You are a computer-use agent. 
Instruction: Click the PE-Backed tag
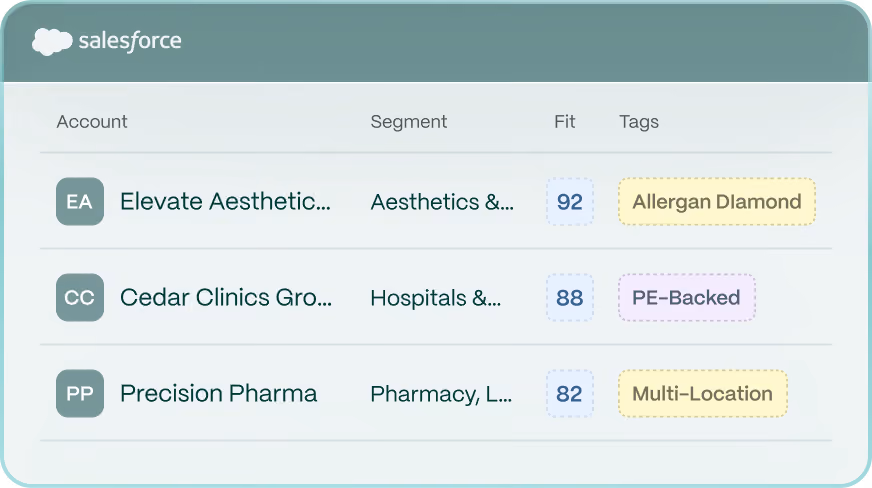pos(687,297)
